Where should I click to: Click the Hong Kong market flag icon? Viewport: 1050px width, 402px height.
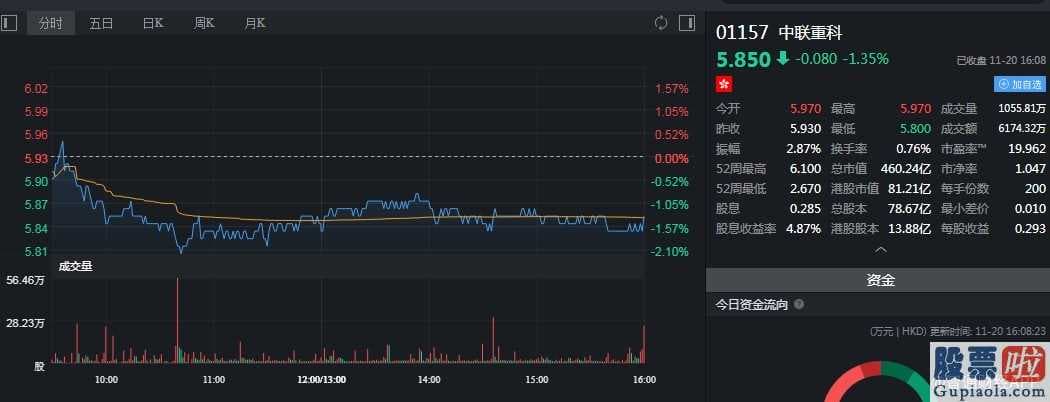(725, 84)
